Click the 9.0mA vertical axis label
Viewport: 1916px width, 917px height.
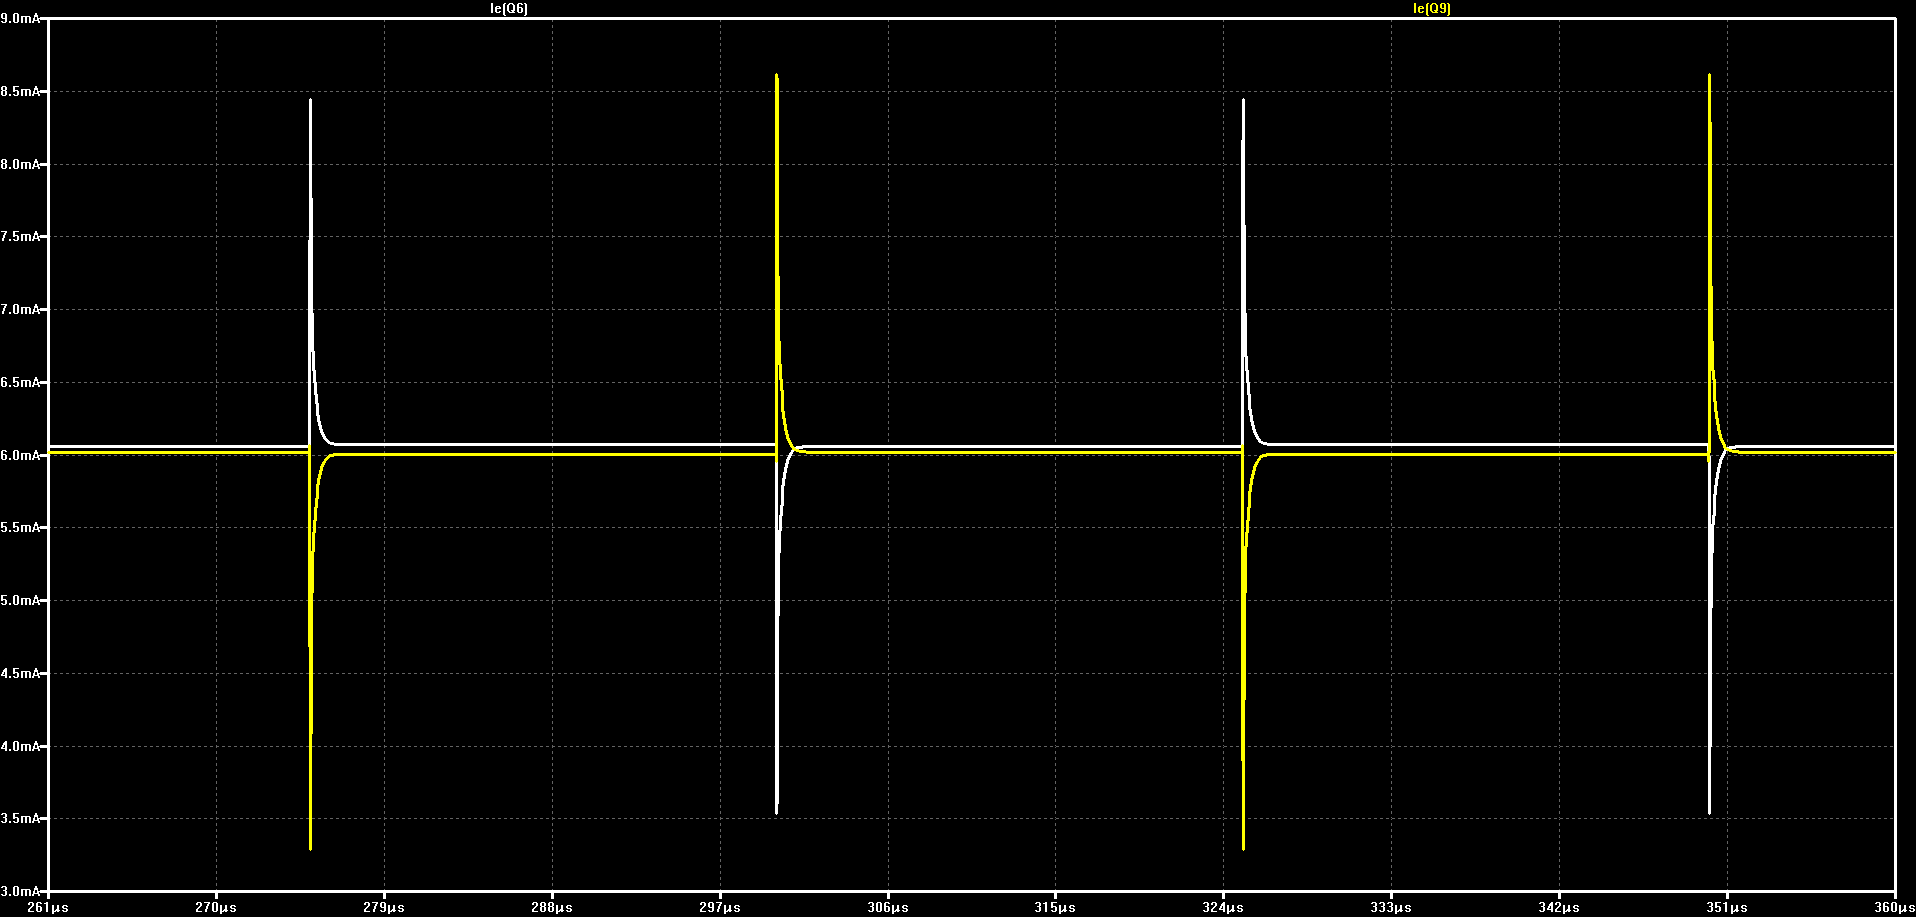point(21,18)
